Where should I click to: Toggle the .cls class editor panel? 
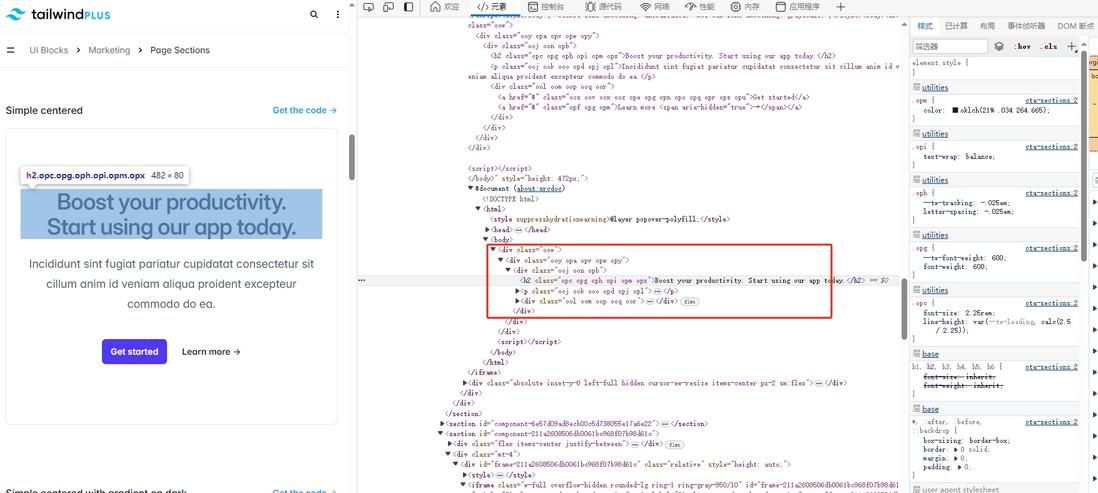pos(1048,46)
